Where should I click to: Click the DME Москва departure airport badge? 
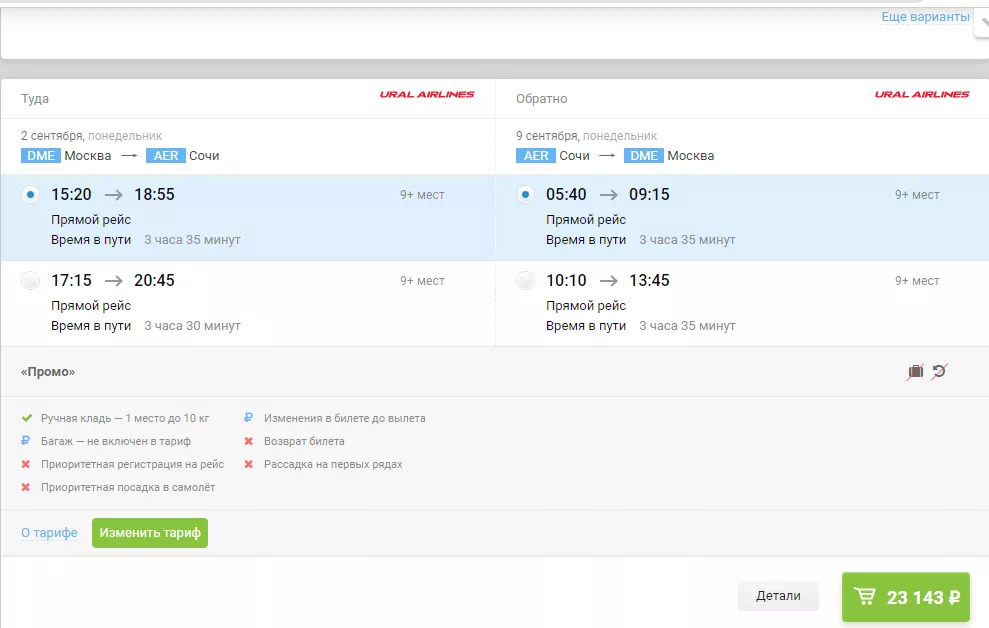coord(41,156)
